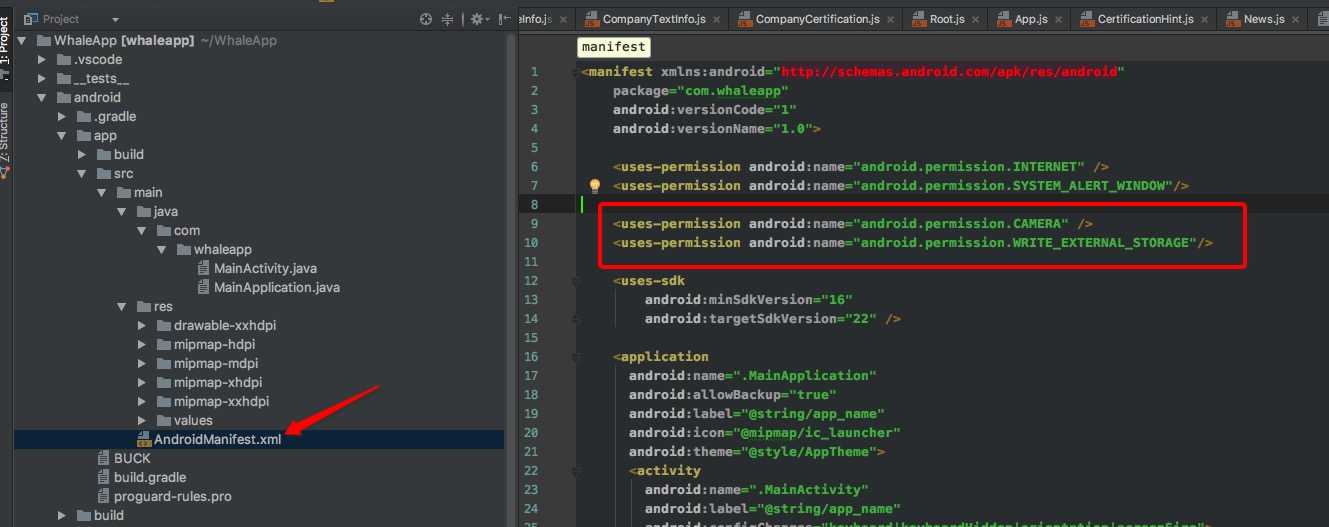Expand the drawable-xxhdpi folder arrow
Image resolution: width=1329 pixels, height=527 pixels.
pos(141,326)
